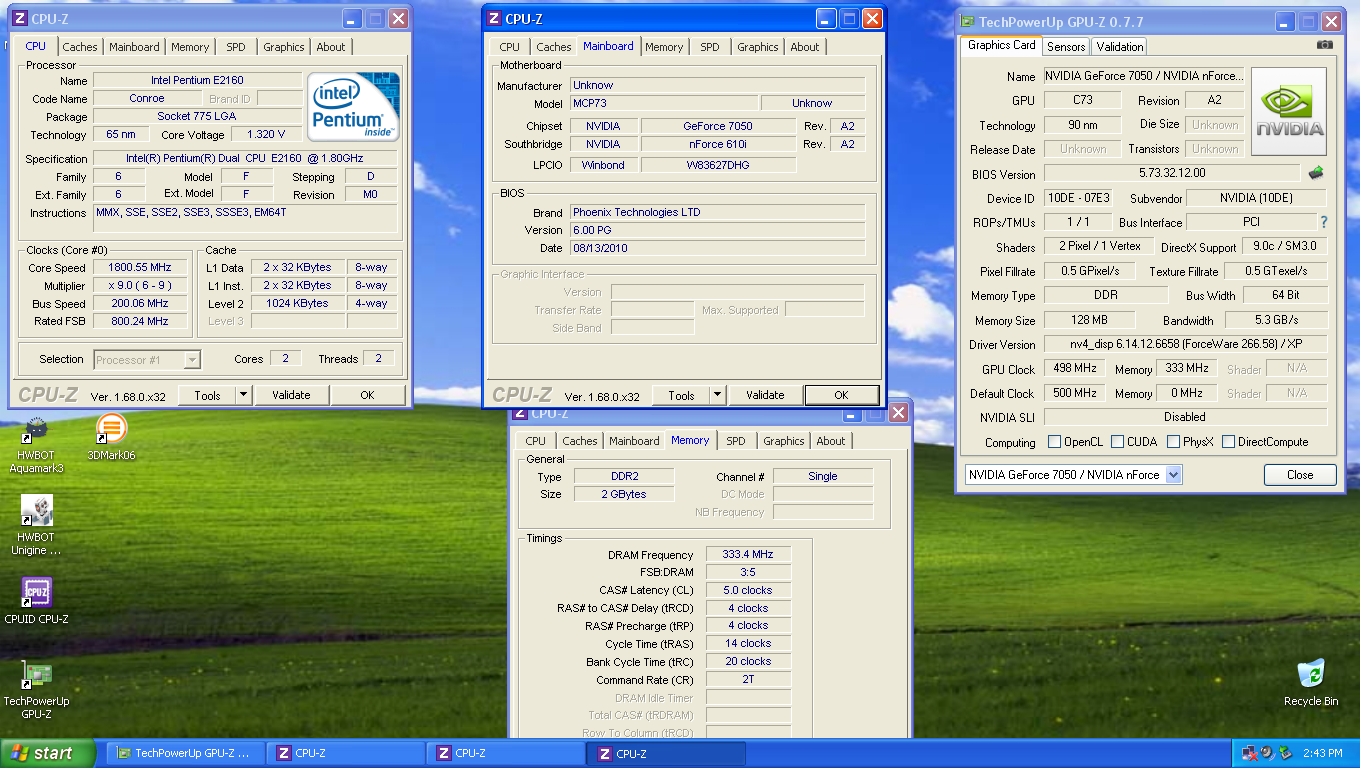The height and width of the screenshot is (768, 1360).
Task: Open the Windows XP Start menu
Action: 48,753
